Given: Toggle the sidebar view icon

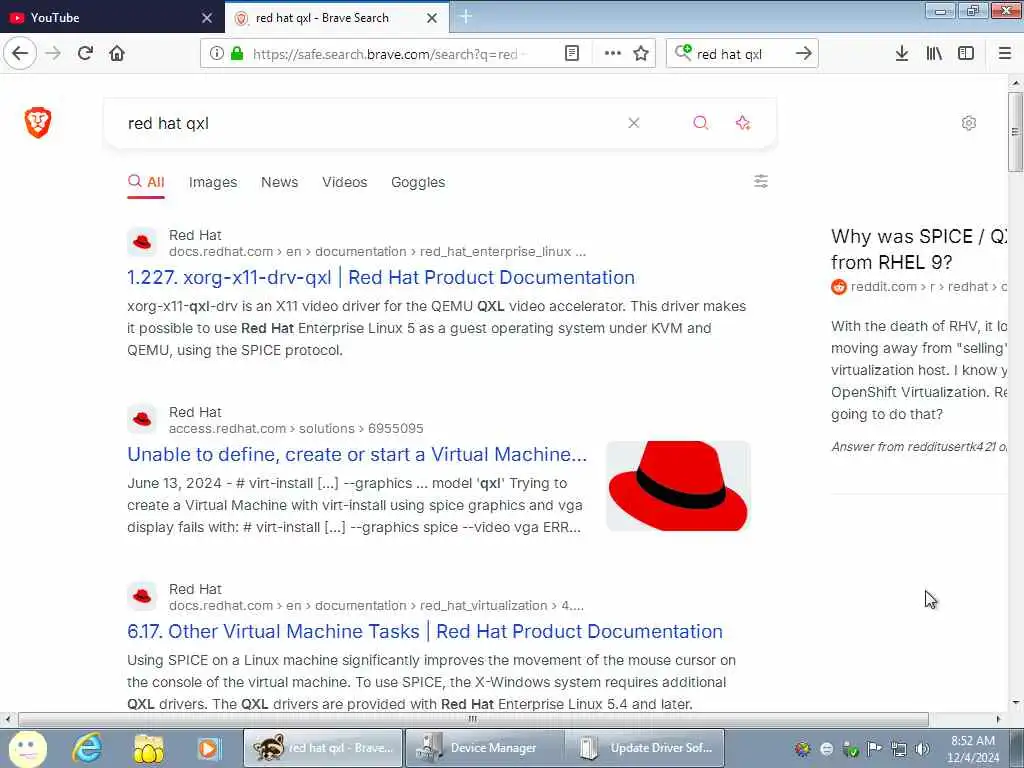Looking at the screenshot, I should pyautogui.click(x=966, y=54).
